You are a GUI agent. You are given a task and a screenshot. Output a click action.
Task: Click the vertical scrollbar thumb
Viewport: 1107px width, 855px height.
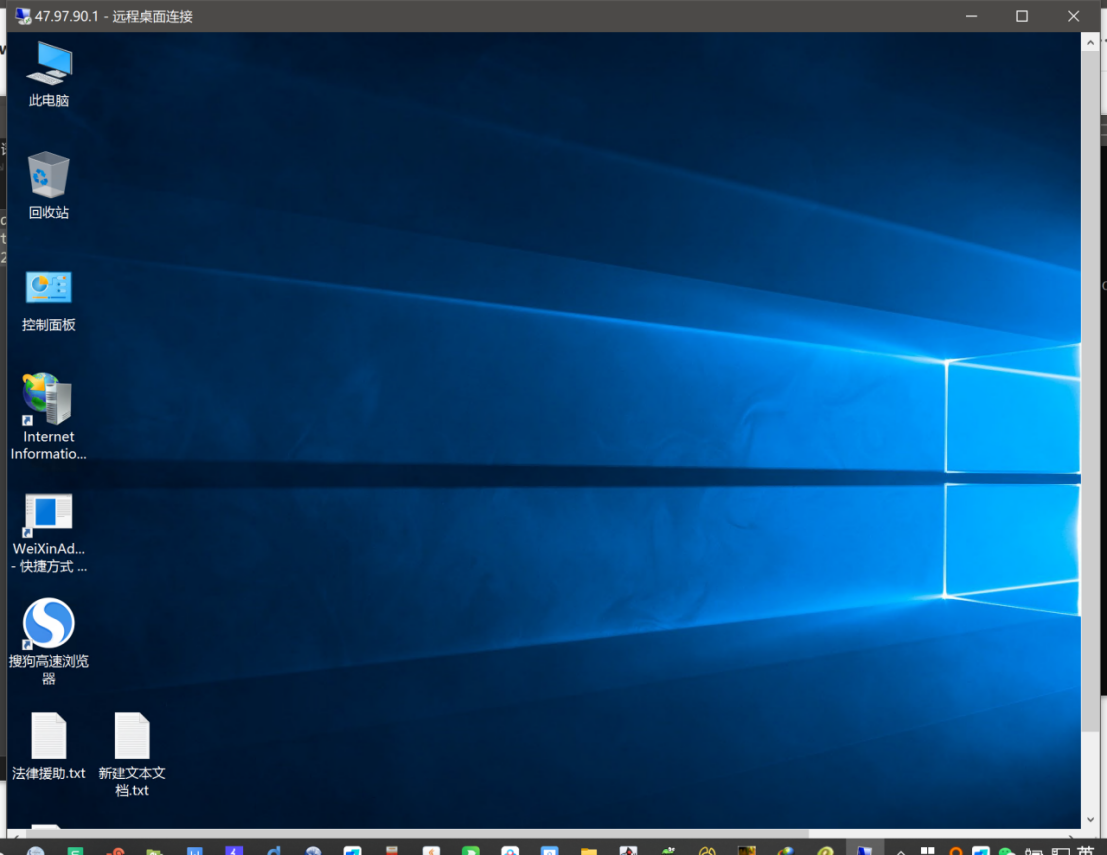pyautogui.click(x=1090, y=390)
